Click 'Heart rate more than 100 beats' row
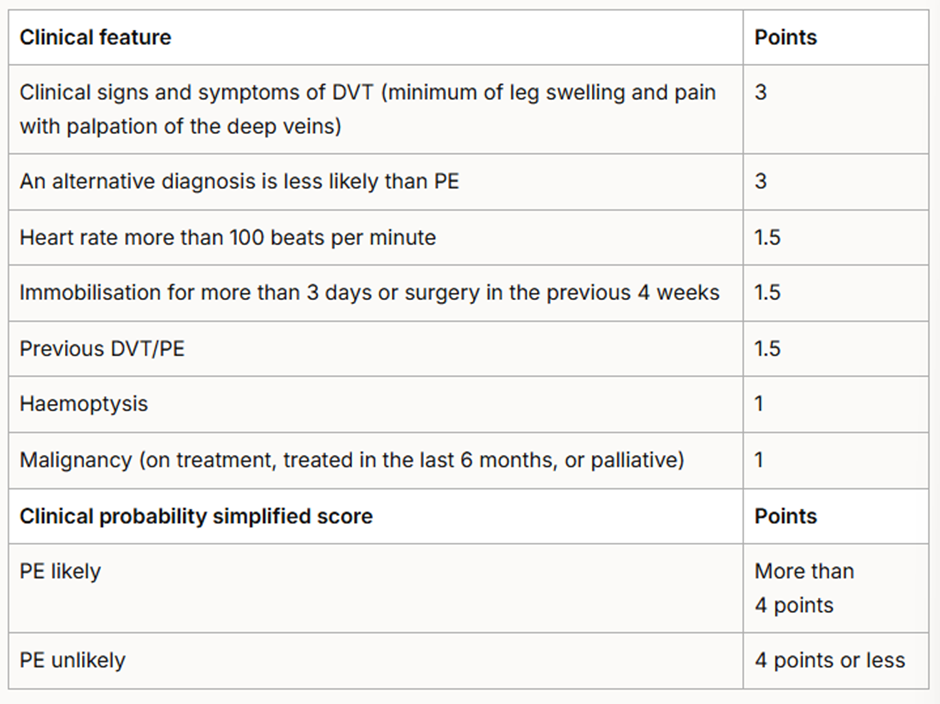Image resolution: width=940 pixels, height=704 pixels. coord(227,238)
